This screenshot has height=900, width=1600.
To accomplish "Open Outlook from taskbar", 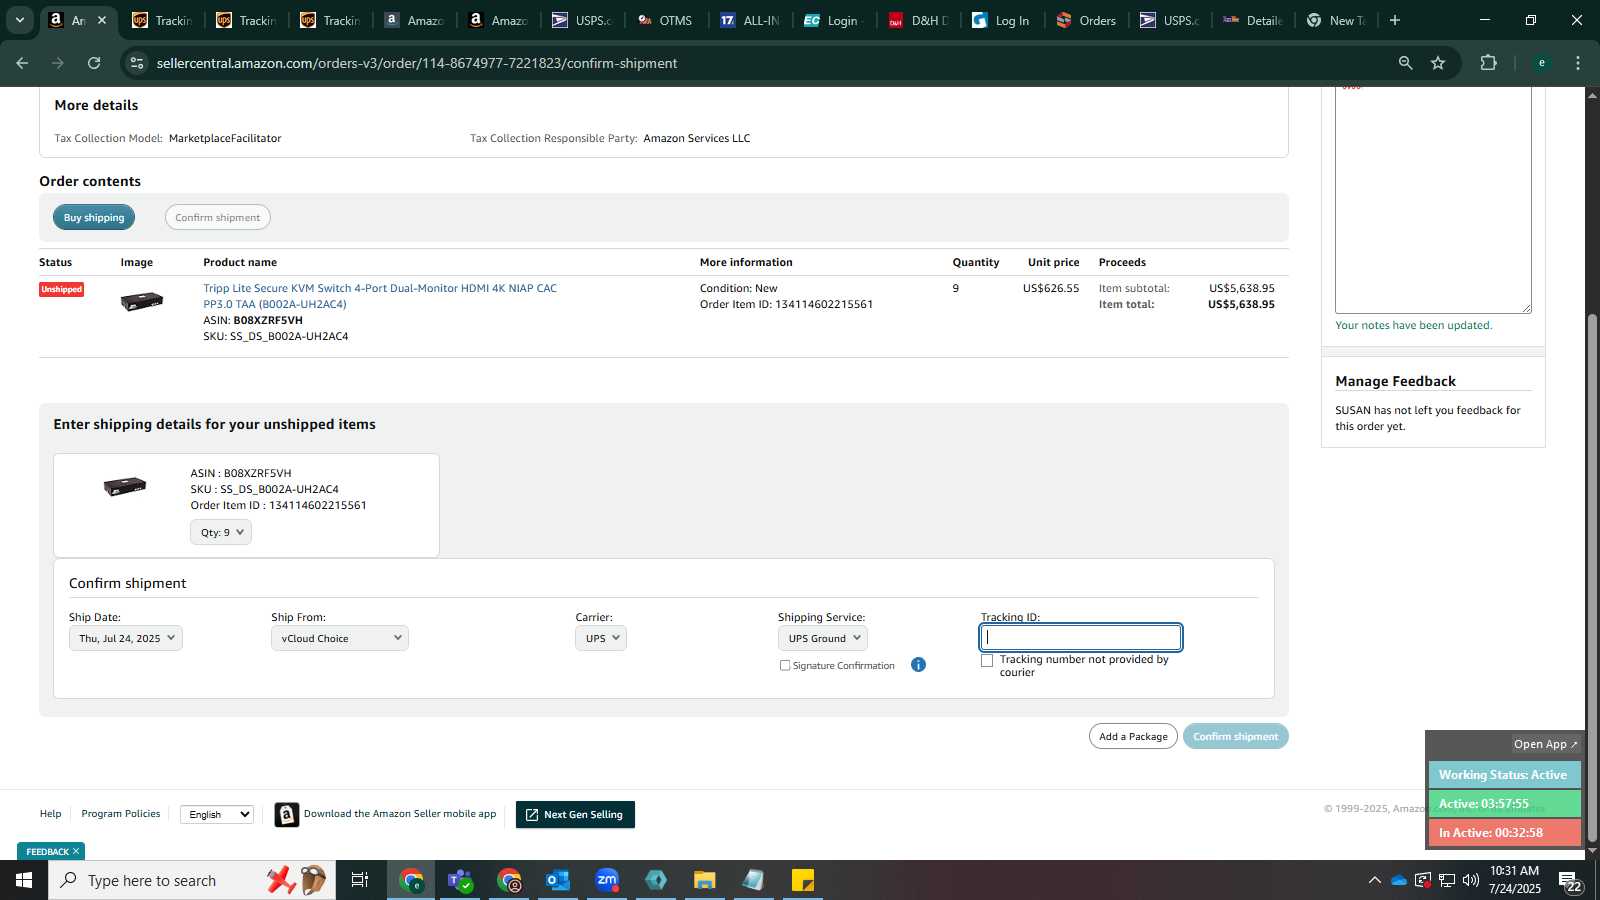I will 557,880.
